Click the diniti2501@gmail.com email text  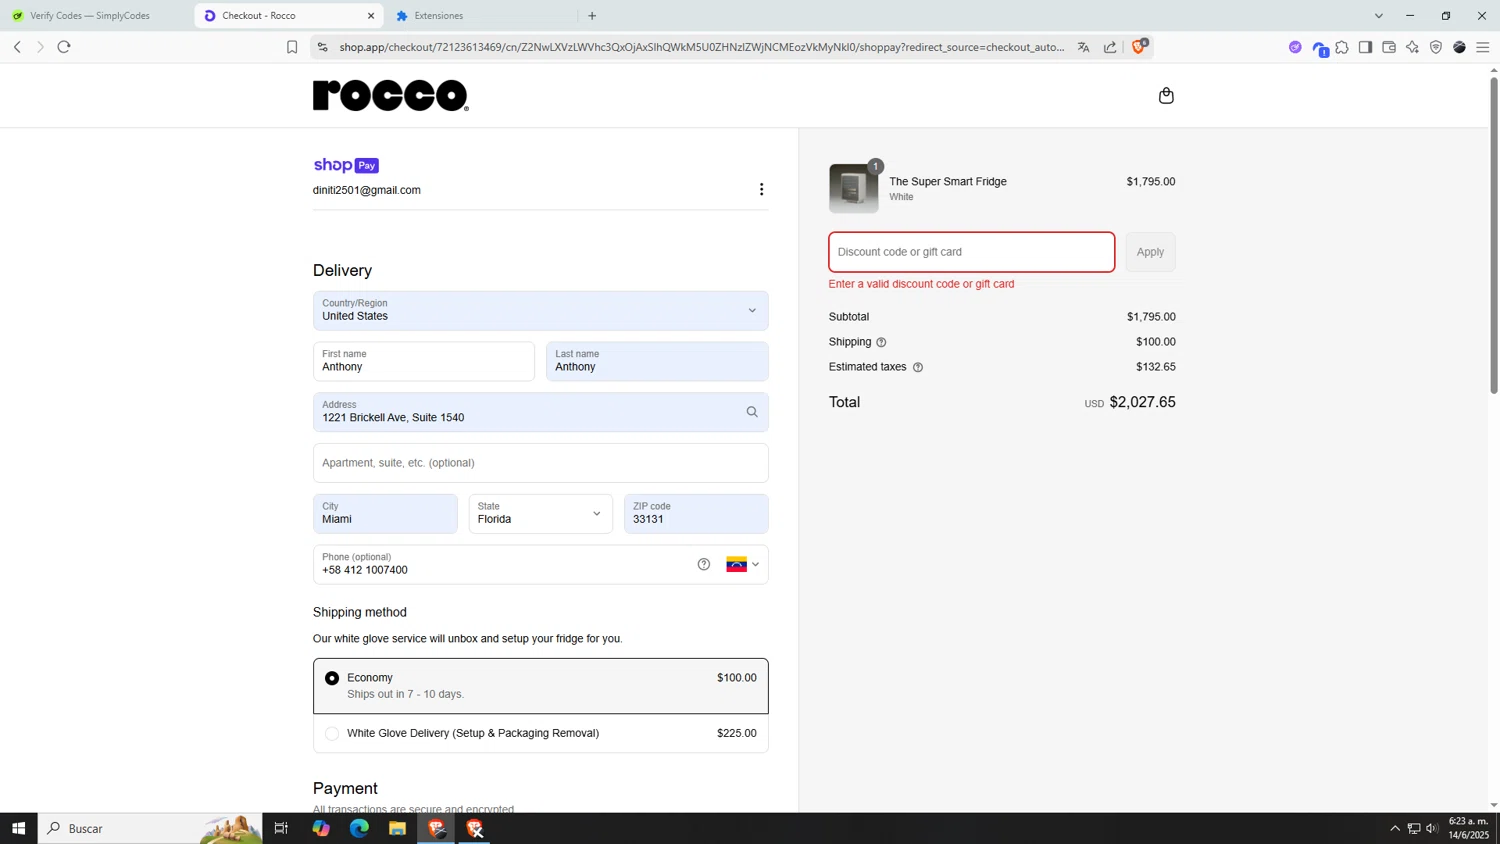click(367, 190)
